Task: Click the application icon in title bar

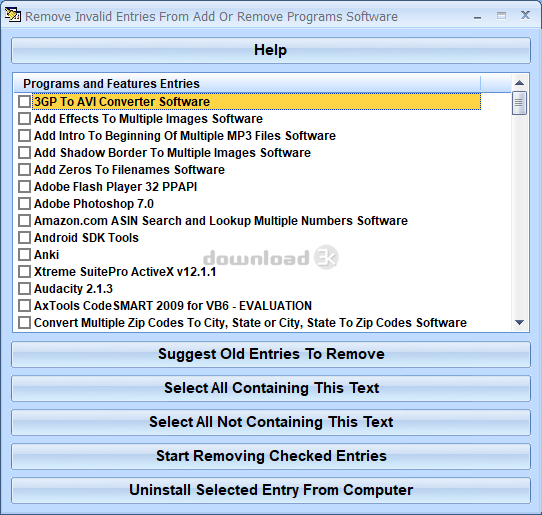Action: [12, 15]
